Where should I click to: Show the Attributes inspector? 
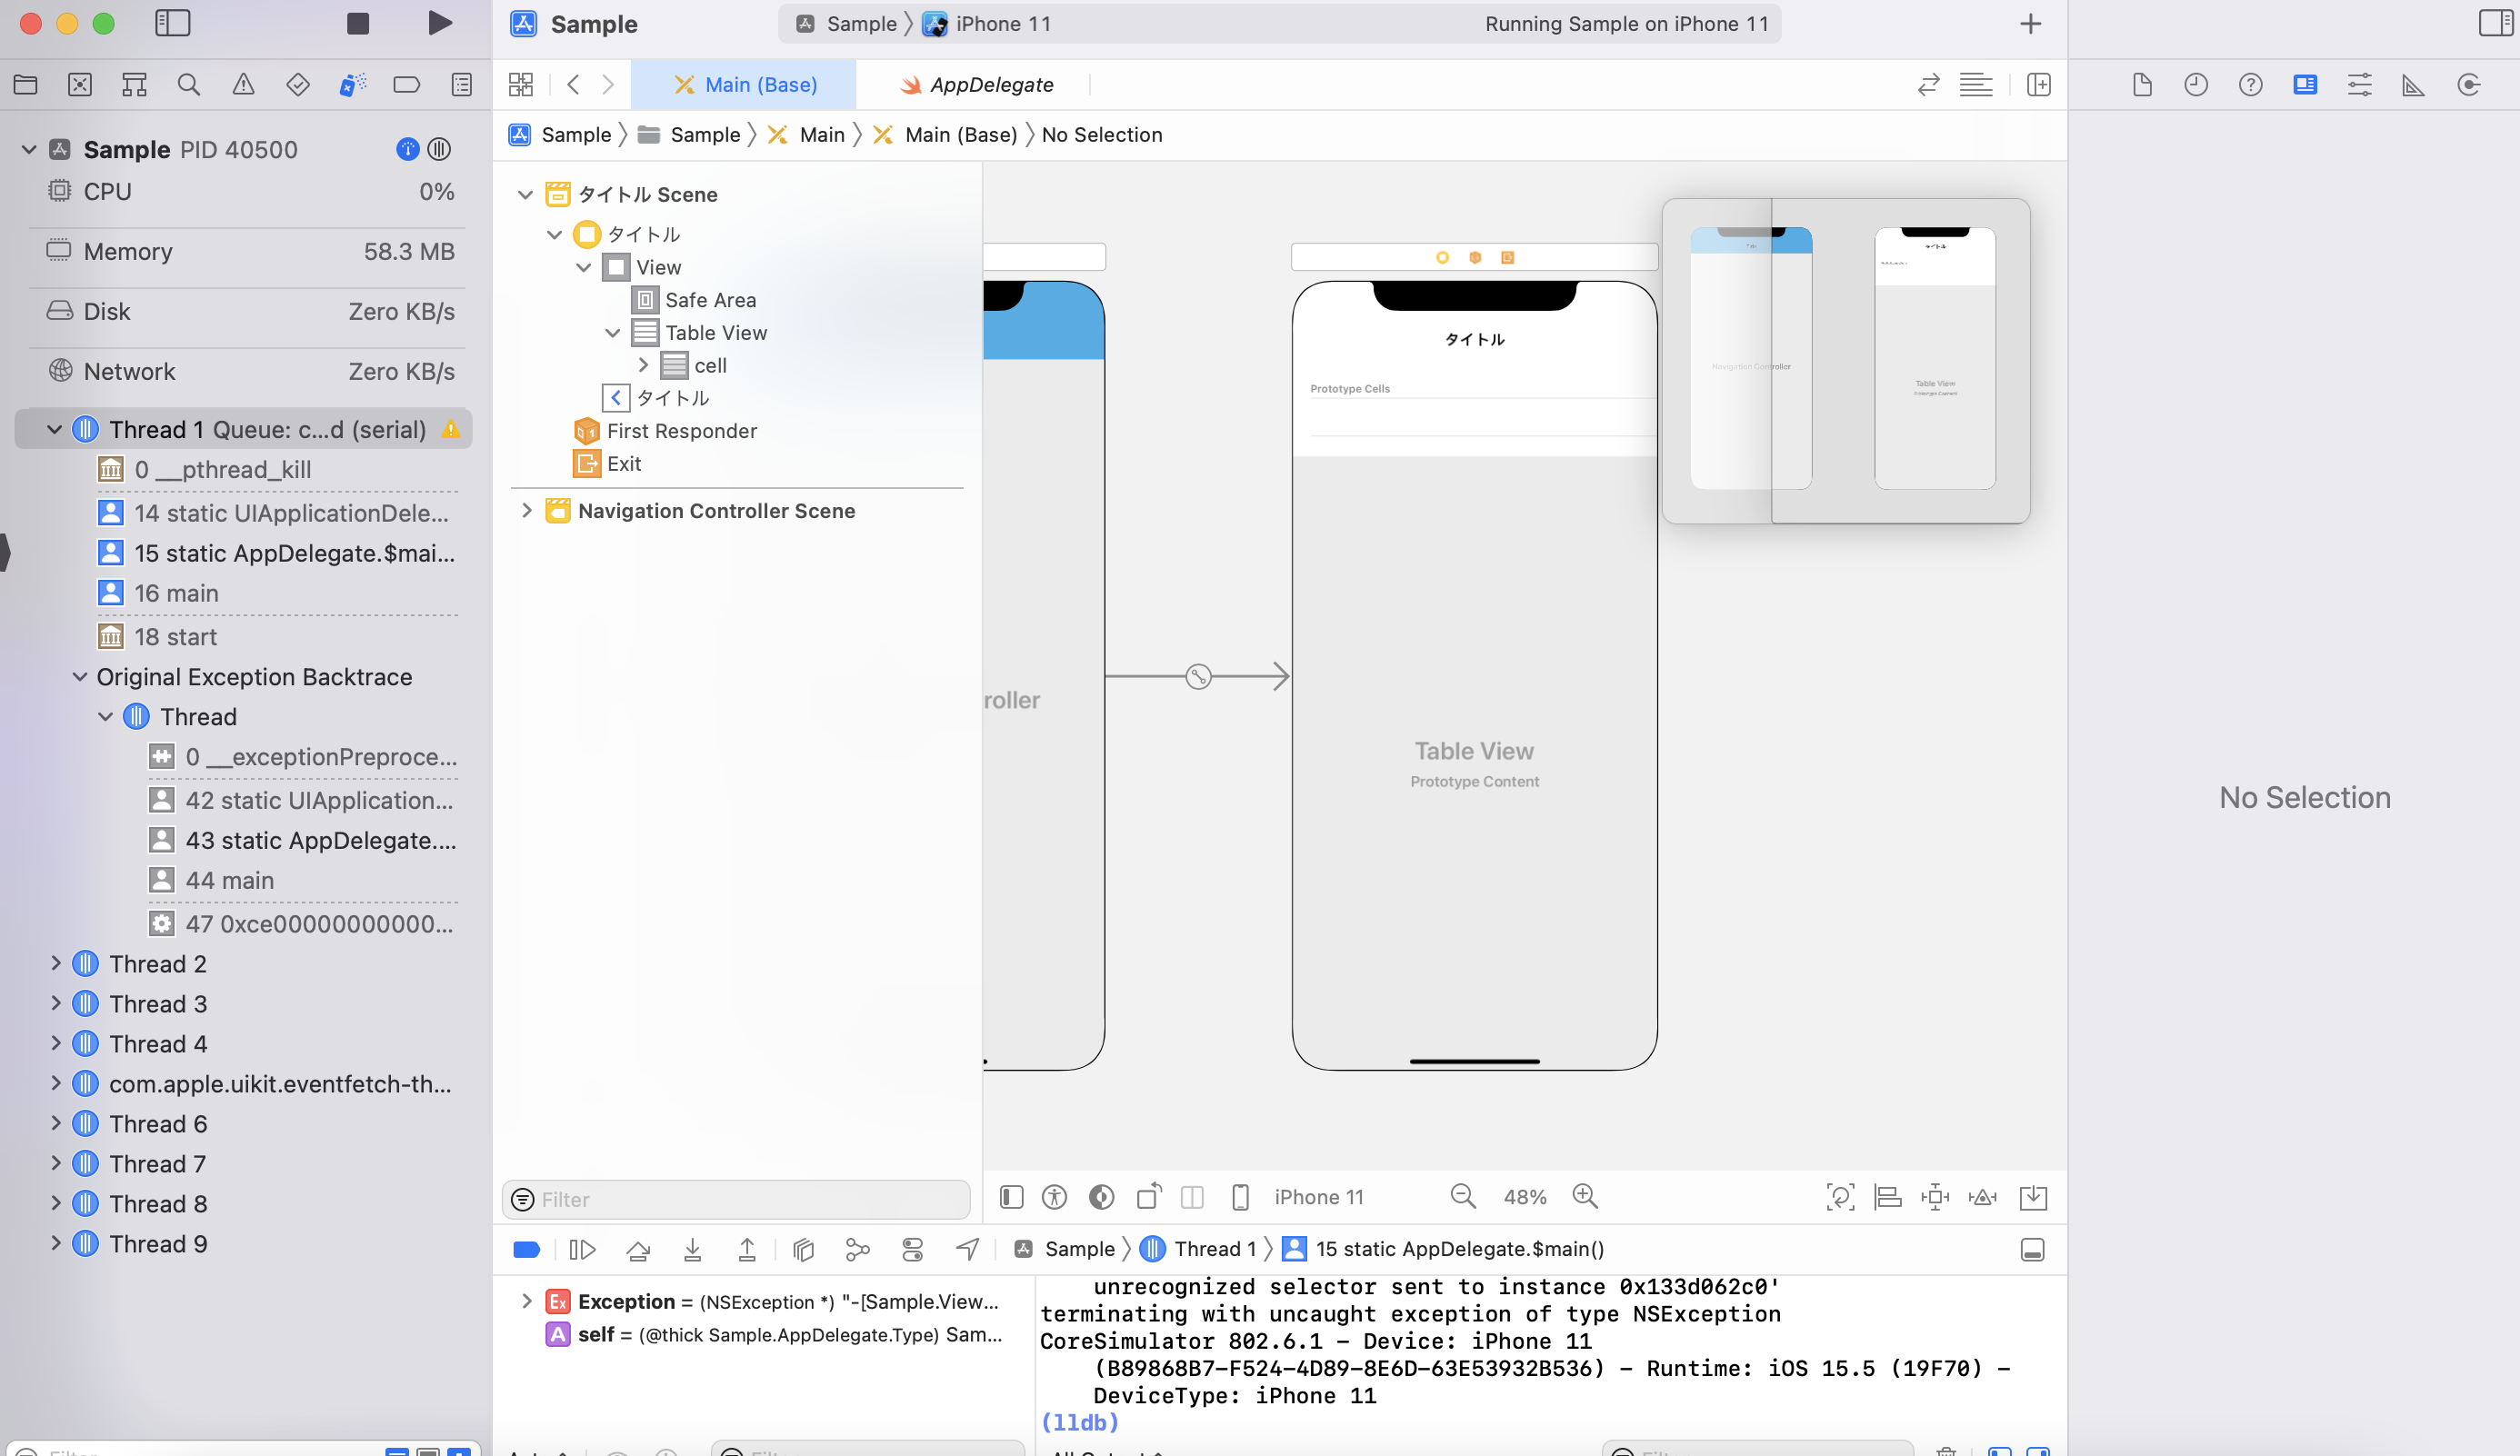click(x=2359, y=85)
